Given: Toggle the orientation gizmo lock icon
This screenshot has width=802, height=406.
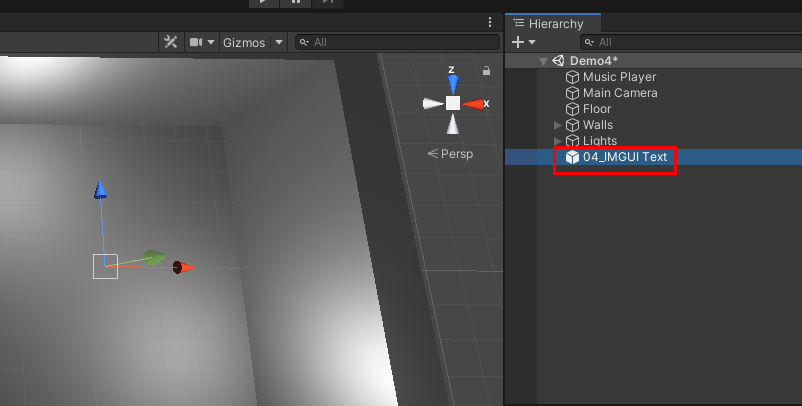Looking at the screenshot, I should pyautogui.click(x=486, y=71).
